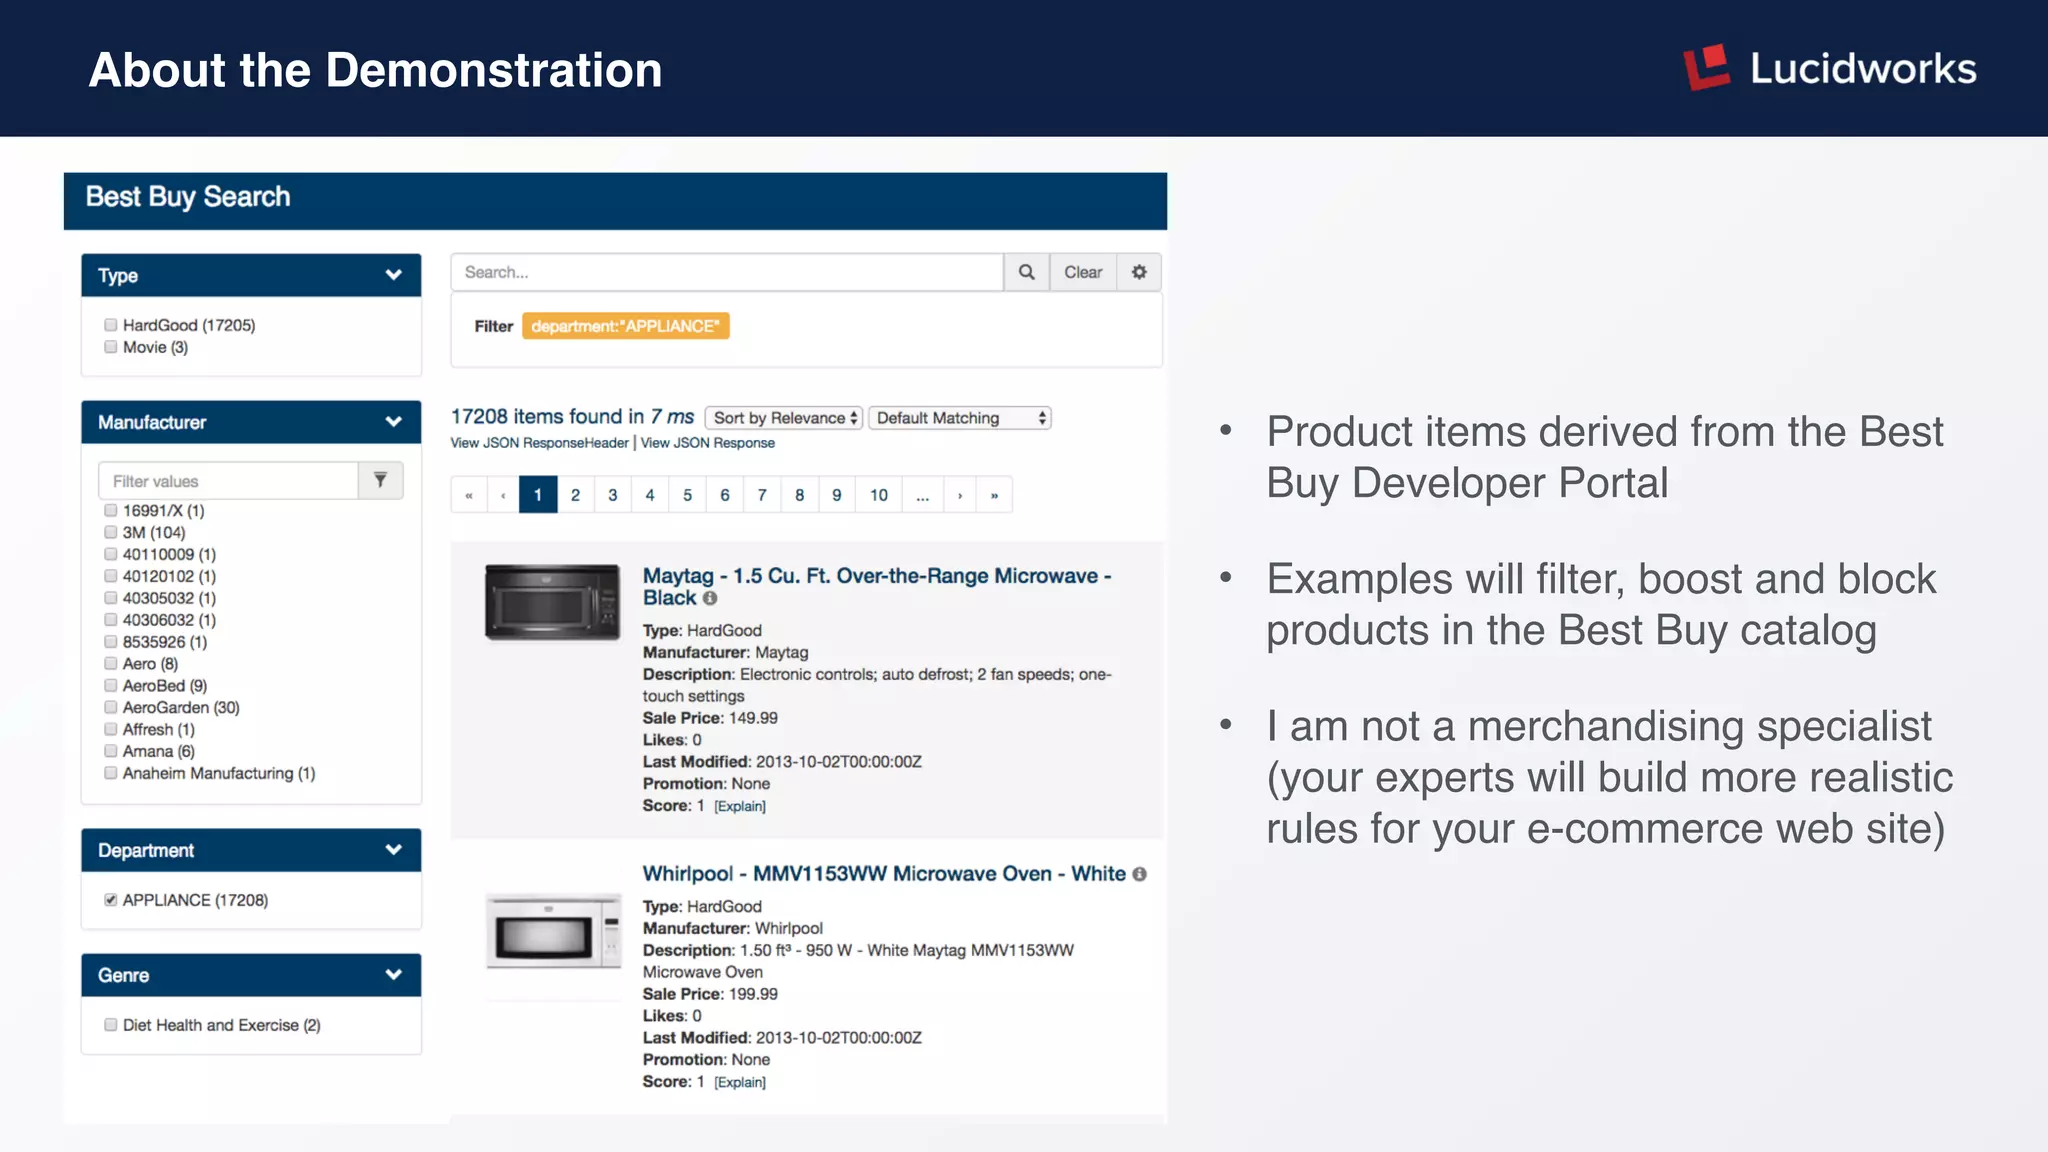
Task: Select current results page 1
Action: [x=538, y=495]
